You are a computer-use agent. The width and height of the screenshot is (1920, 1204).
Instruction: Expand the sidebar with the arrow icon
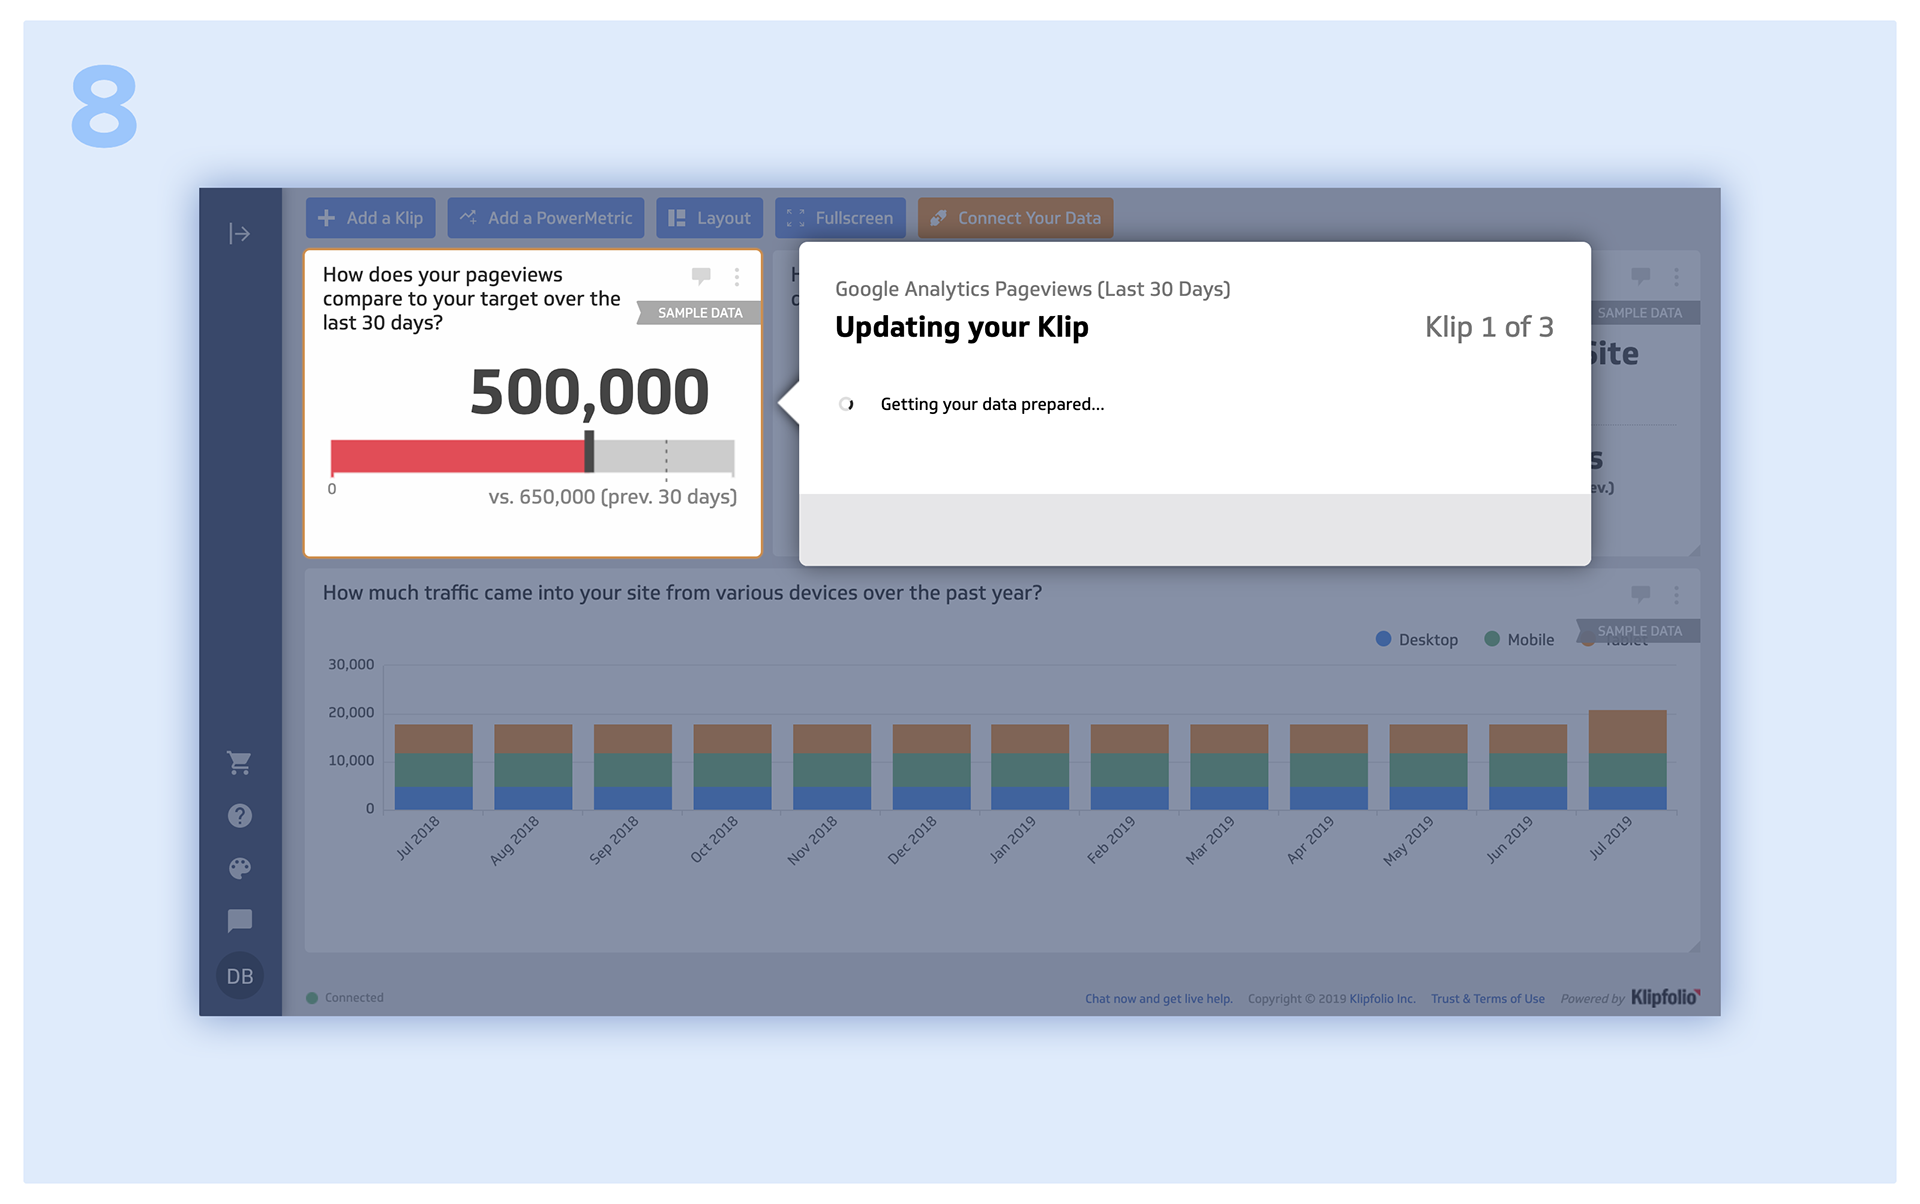(239, 234)
